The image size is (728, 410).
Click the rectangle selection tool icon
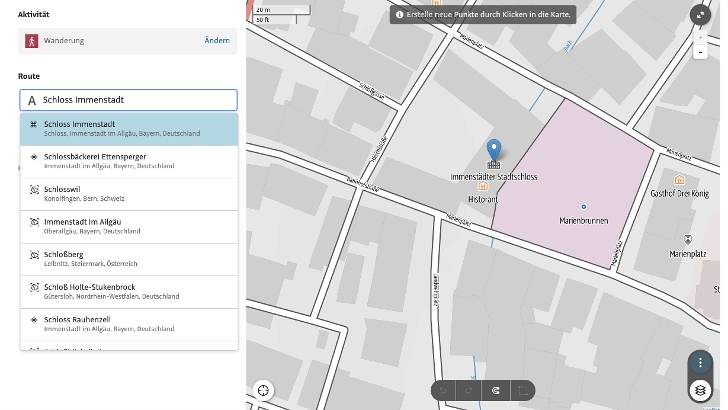(521, 390)
